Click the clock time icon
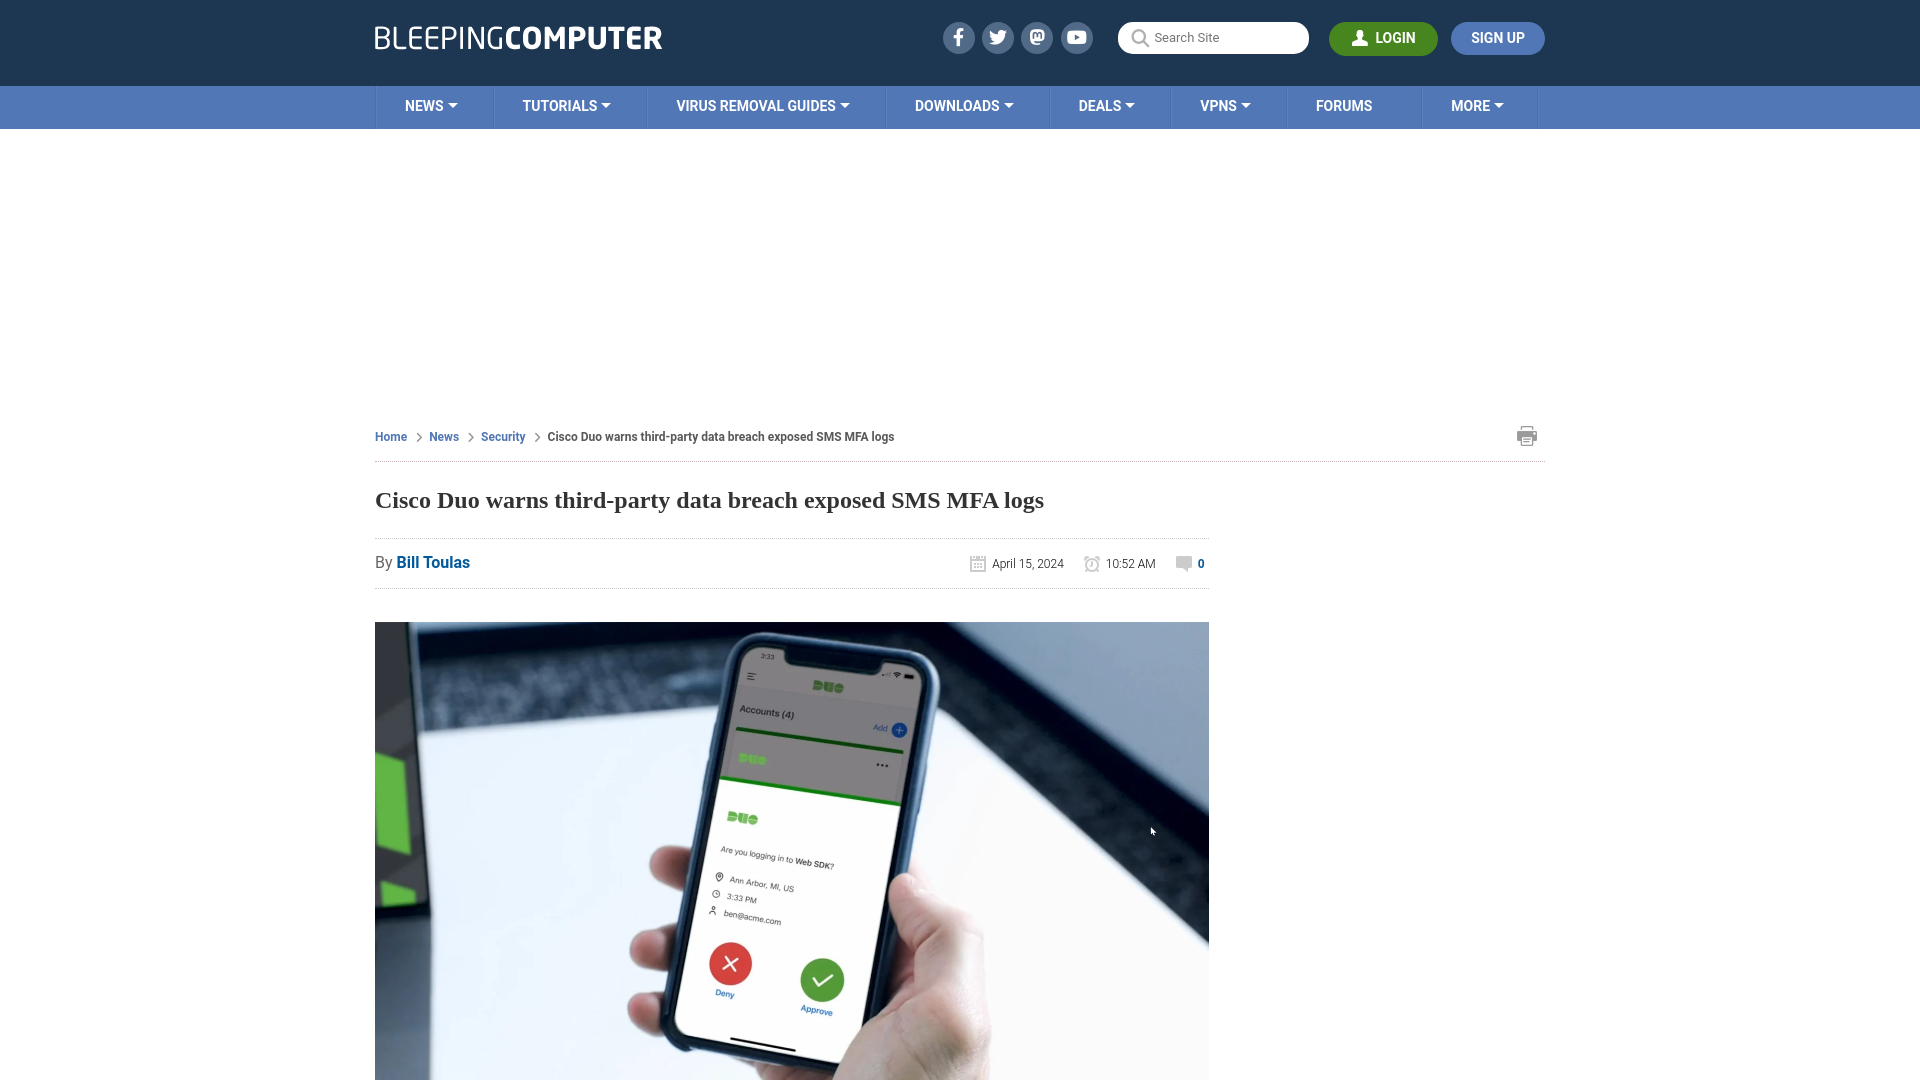 click(1092, 563)
